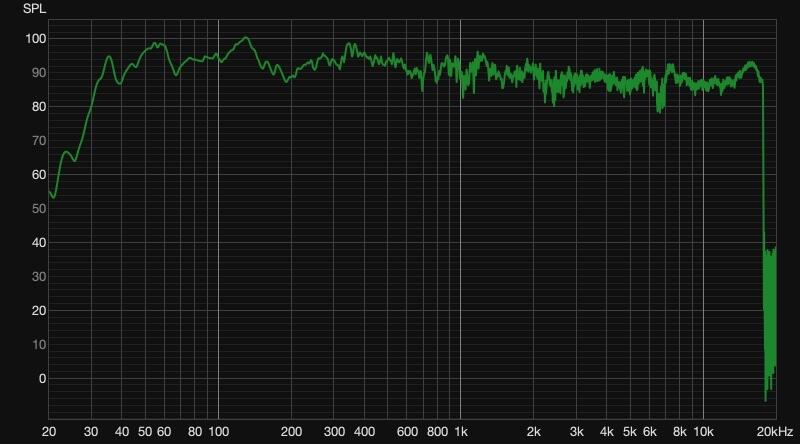Click the 20kHz frequency axis label

coord(775,432)
